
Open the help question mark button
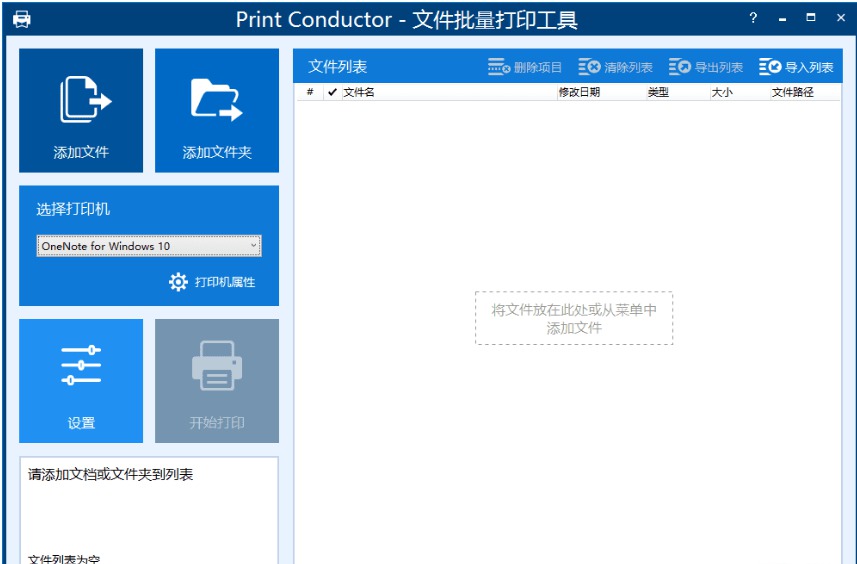tap(753, 18)
